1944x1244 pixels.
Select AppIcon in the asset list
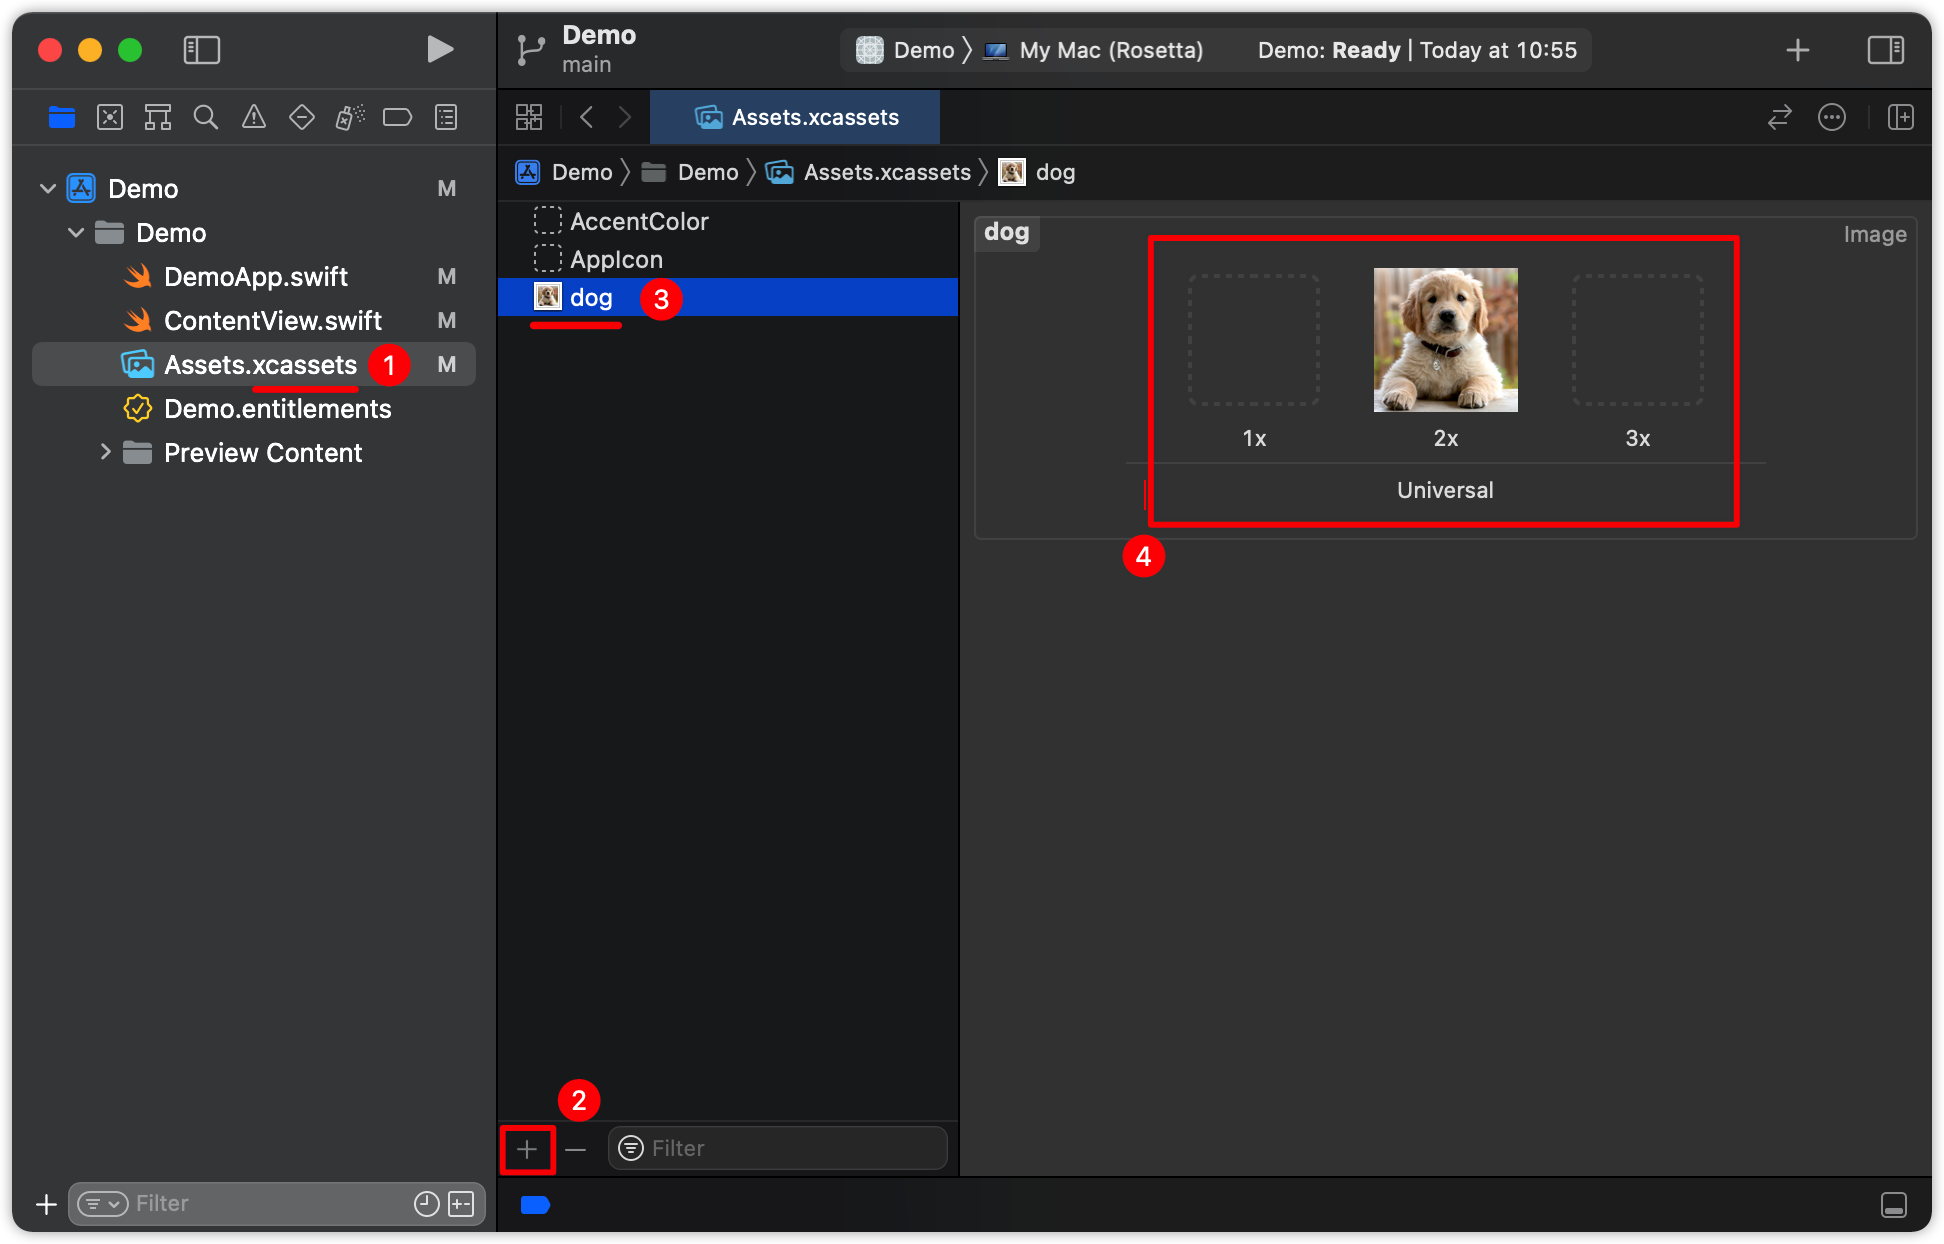tap(616, 259)
